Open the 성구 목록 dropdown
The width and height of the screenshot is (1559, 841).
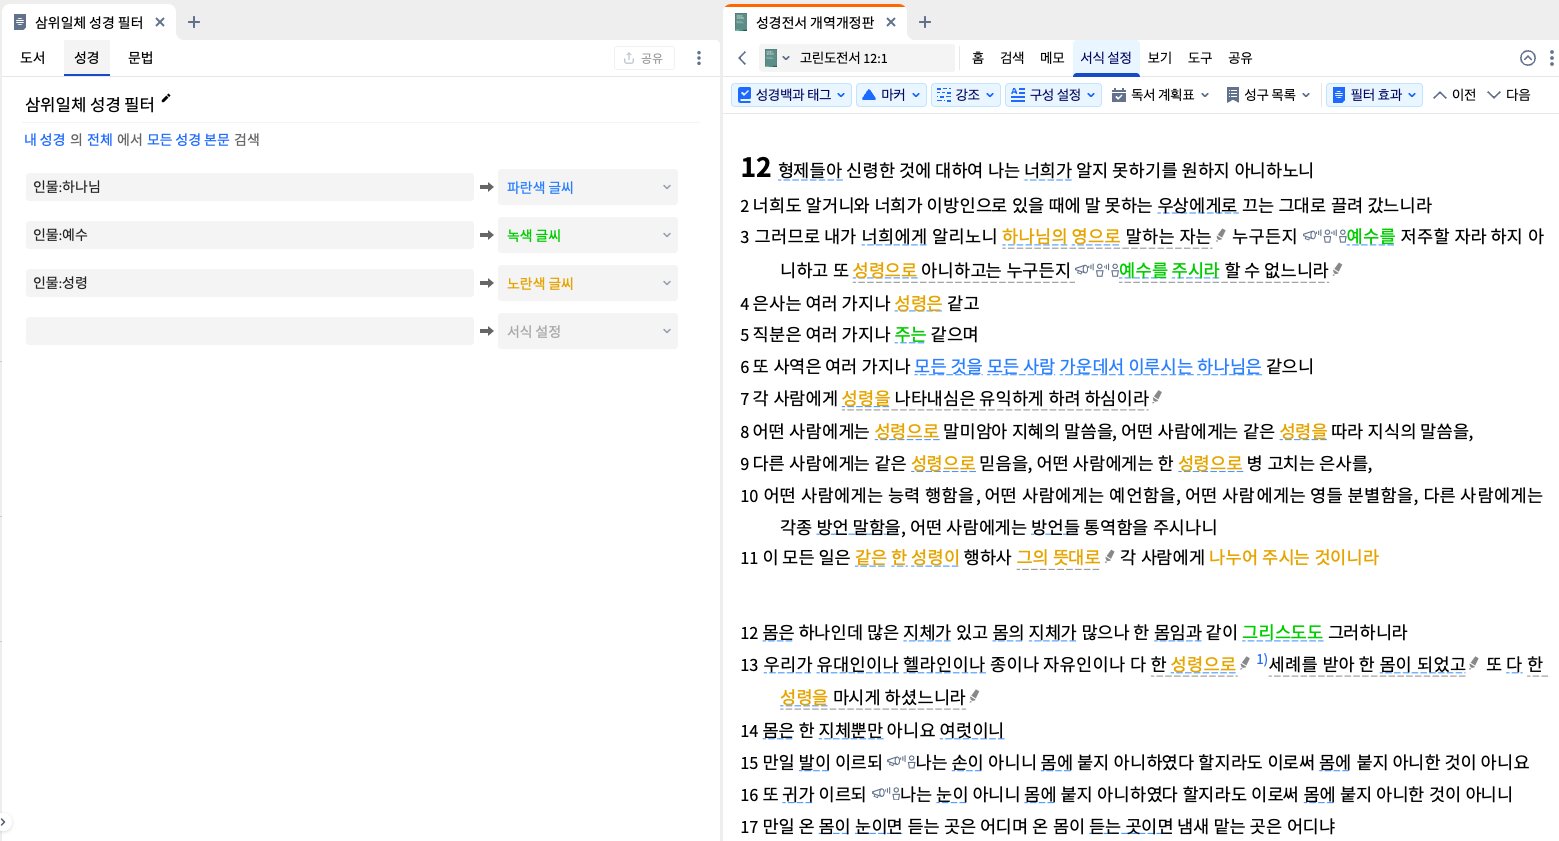coord(1268,95)
